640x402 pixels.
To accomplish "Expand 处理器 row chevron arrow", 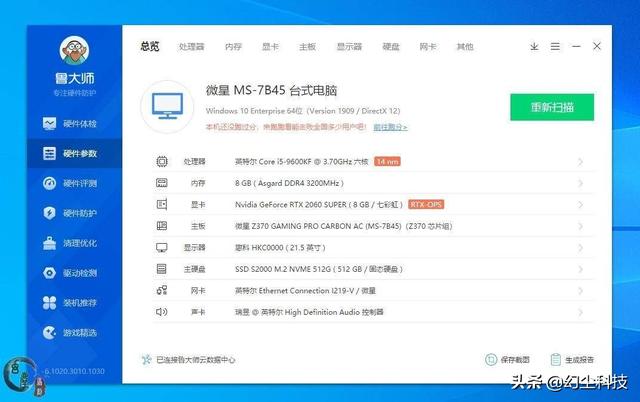I will pyautogui.click(x=580, y=162).
